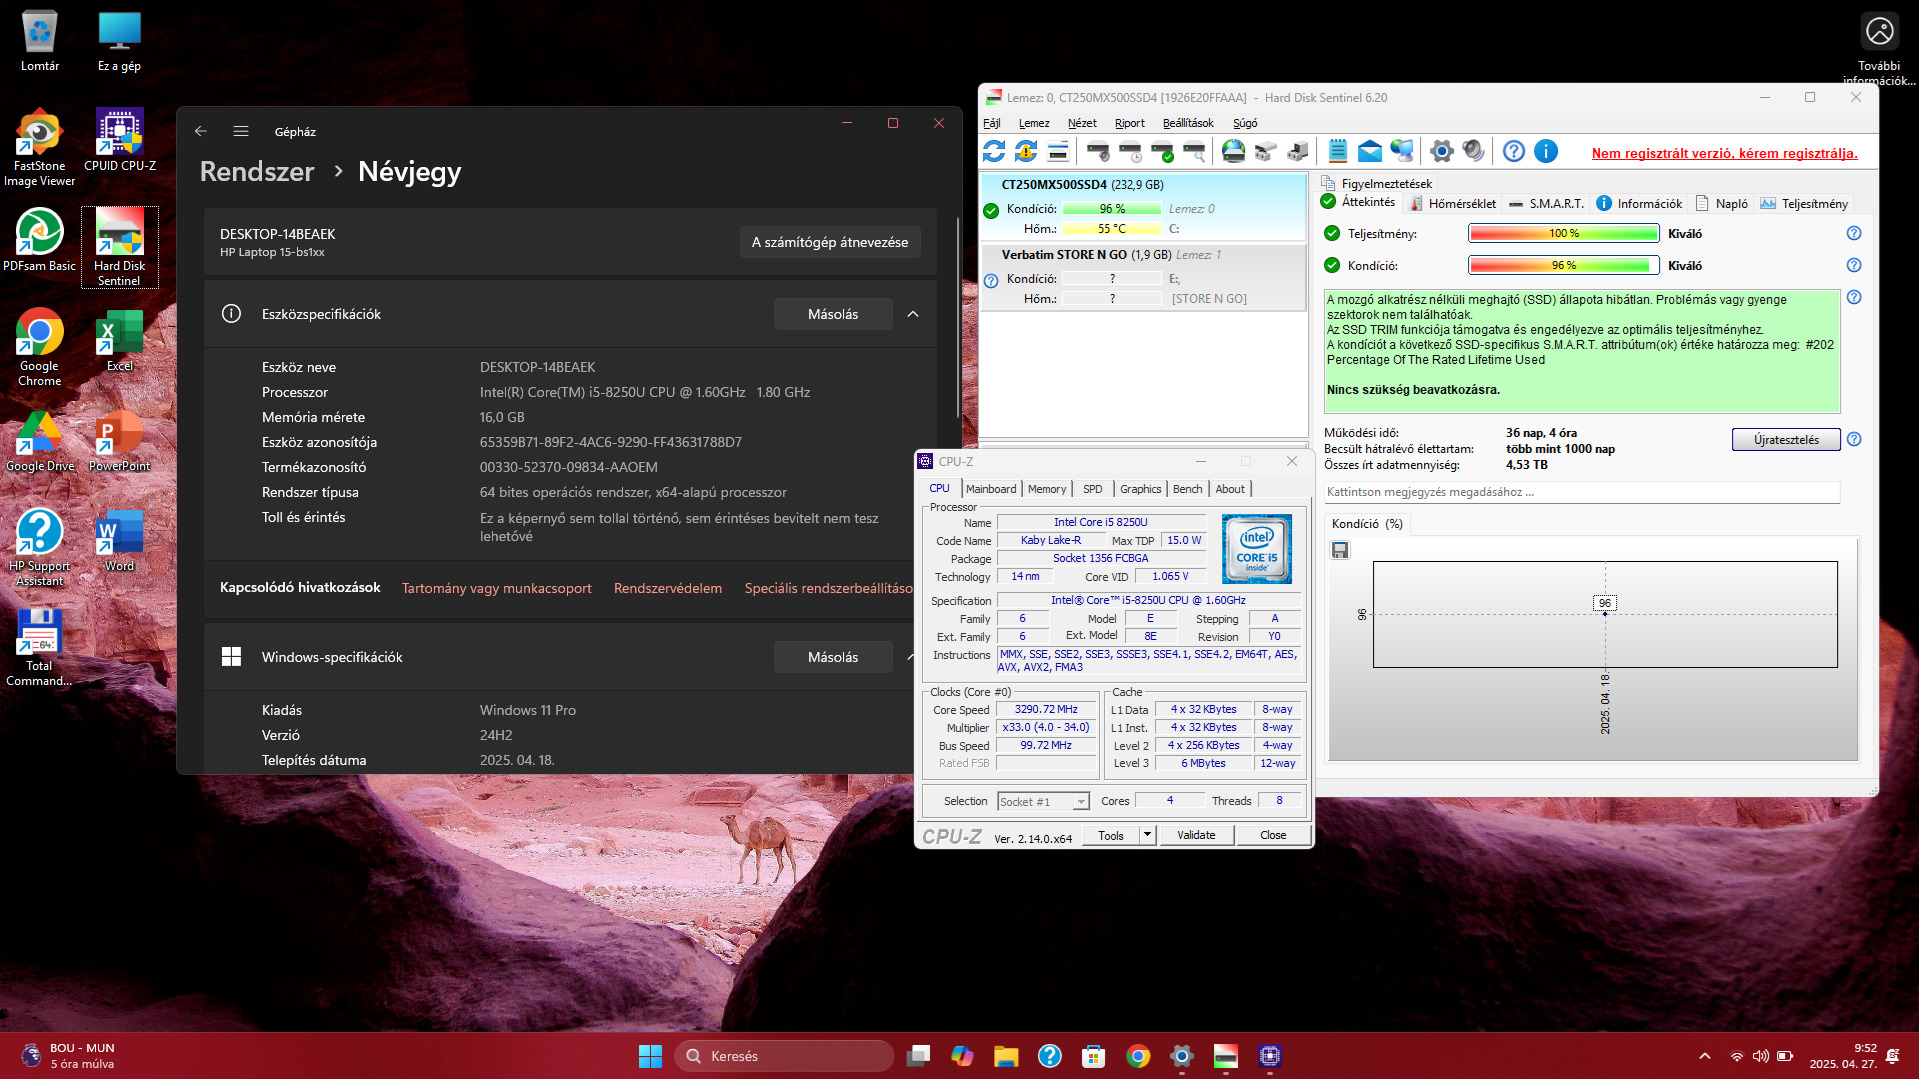Viewport: 1919px width, 1079px height.
Task: Click the blue info icon in the toolbar
Action: pos(1545,151)
